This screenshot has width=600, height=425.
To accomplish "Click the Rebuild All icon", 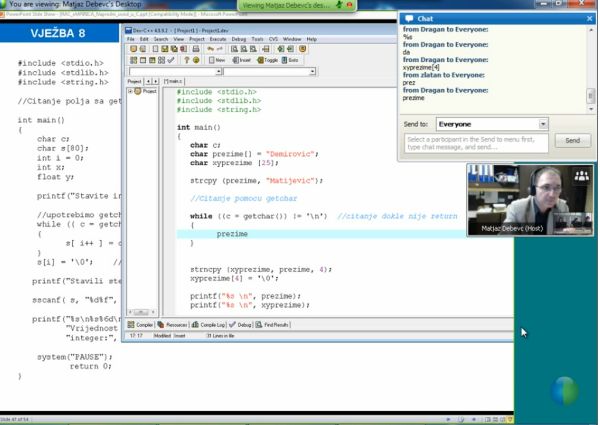I will (x=161, y=60).
